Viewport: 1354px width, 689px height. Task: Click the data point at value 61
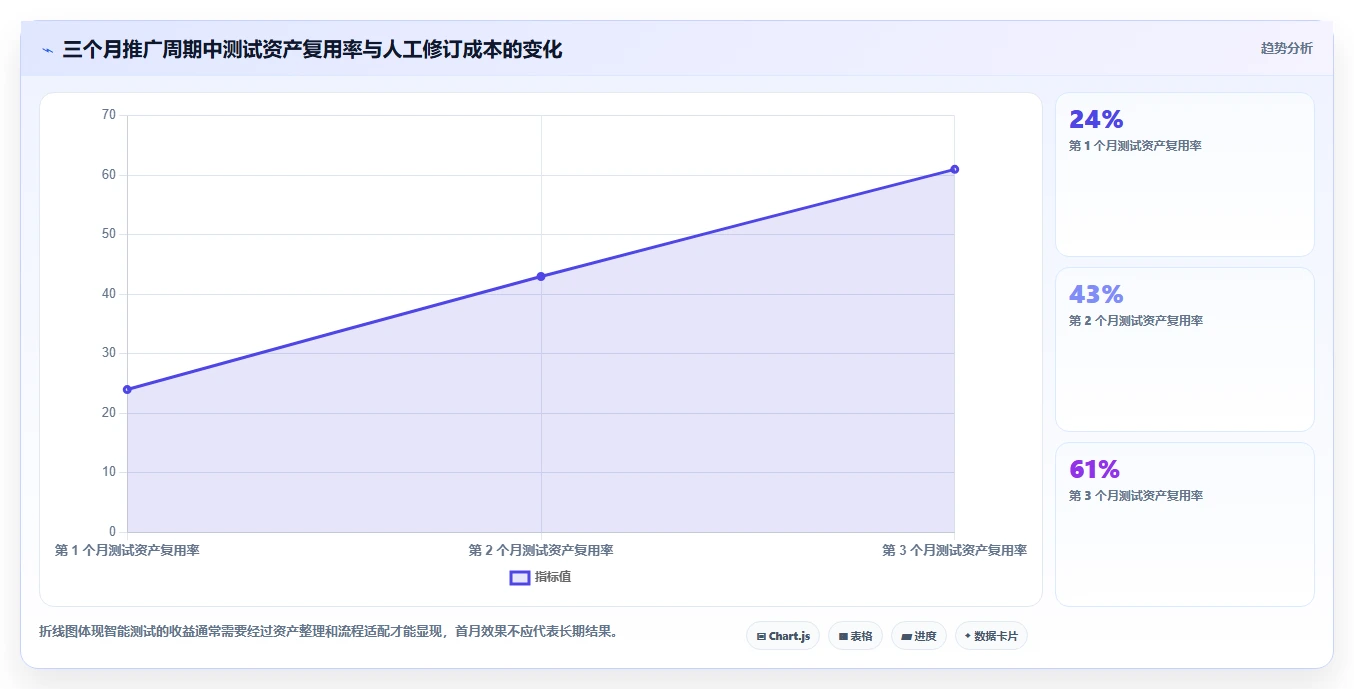[955, 169]
